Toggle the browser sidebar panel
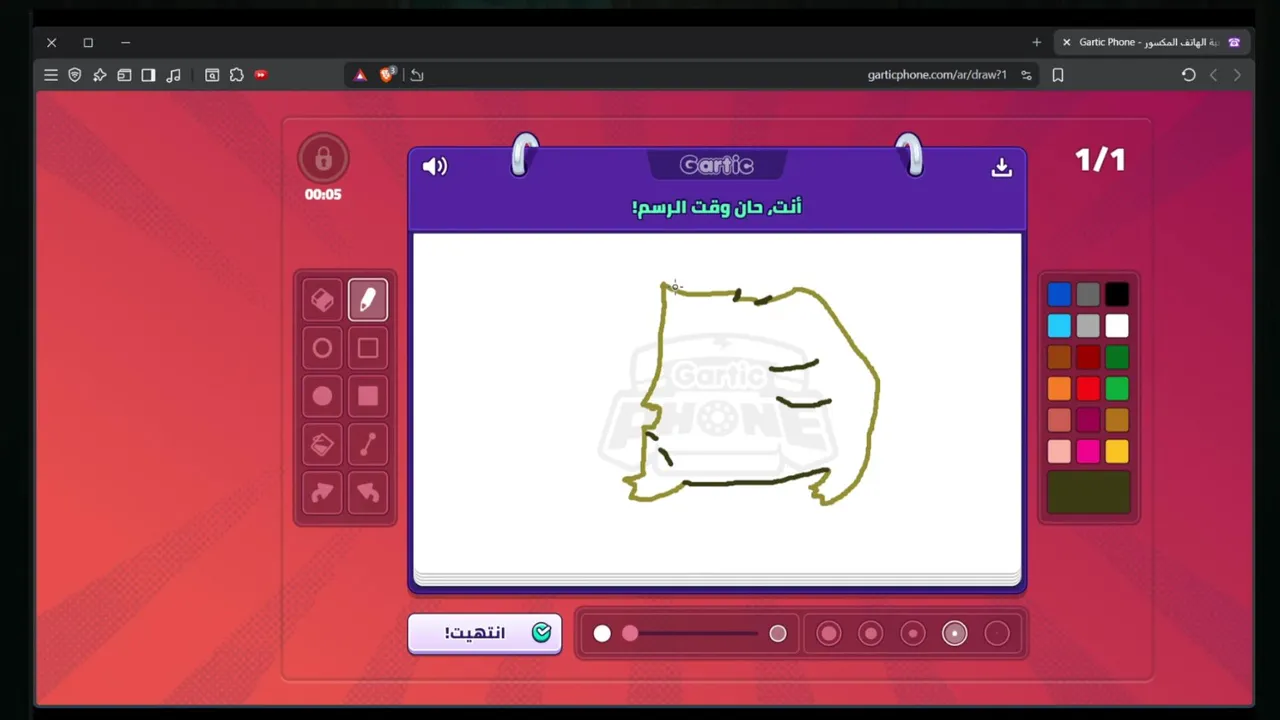Viewport: 1280px width, 720px height. point(148,75)
